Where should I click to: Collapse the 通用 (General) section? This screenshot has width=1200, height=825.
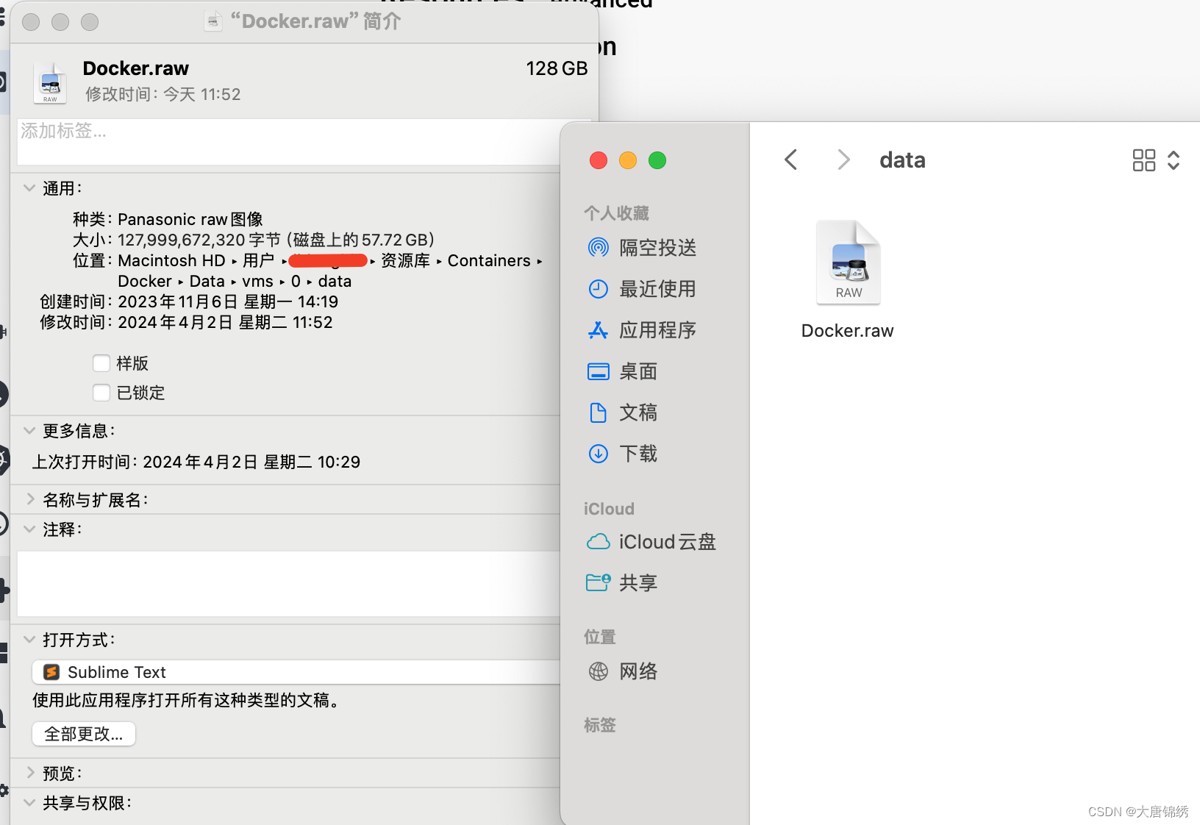point(30,188)
